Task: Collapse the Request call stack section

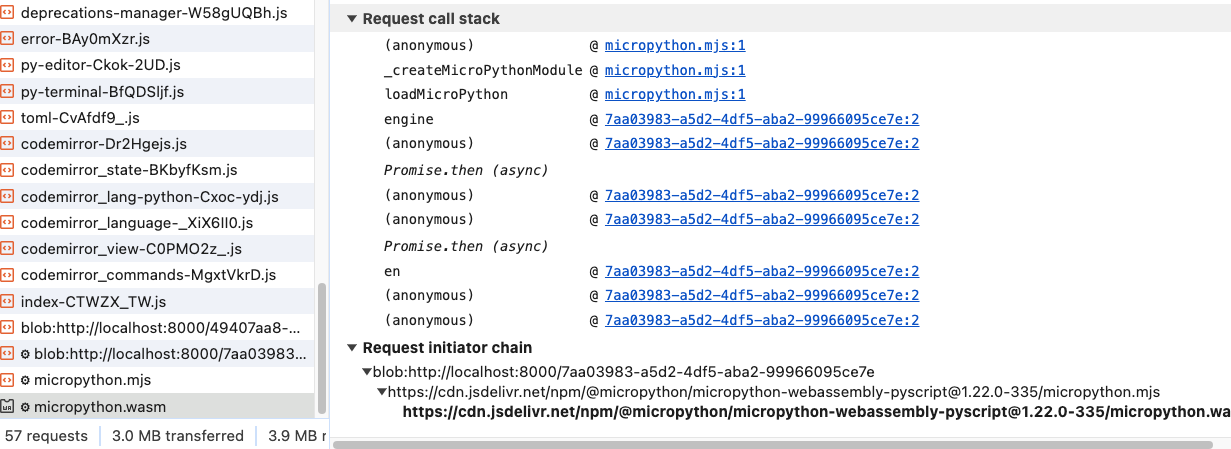Action: pos(352,19)
